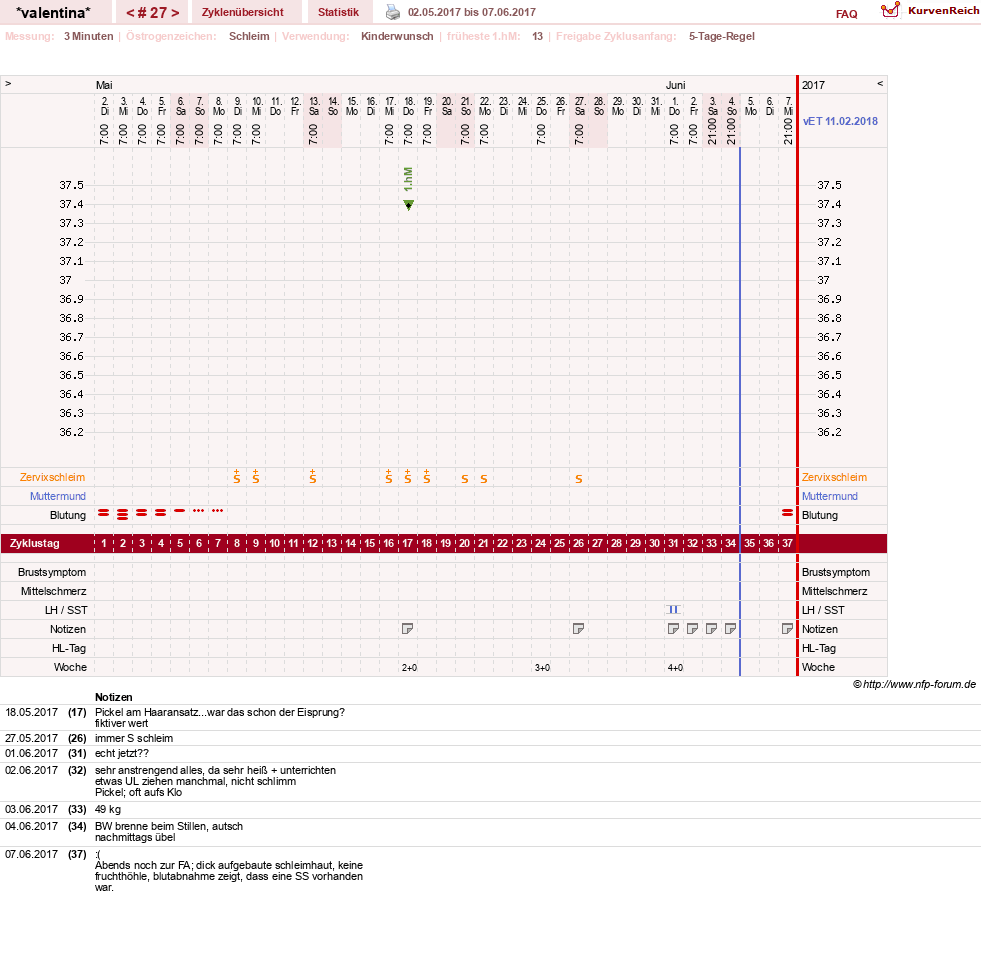The image size is (981, 956).
Task: Open the note icon on cycle day 37
Action: 787,629
